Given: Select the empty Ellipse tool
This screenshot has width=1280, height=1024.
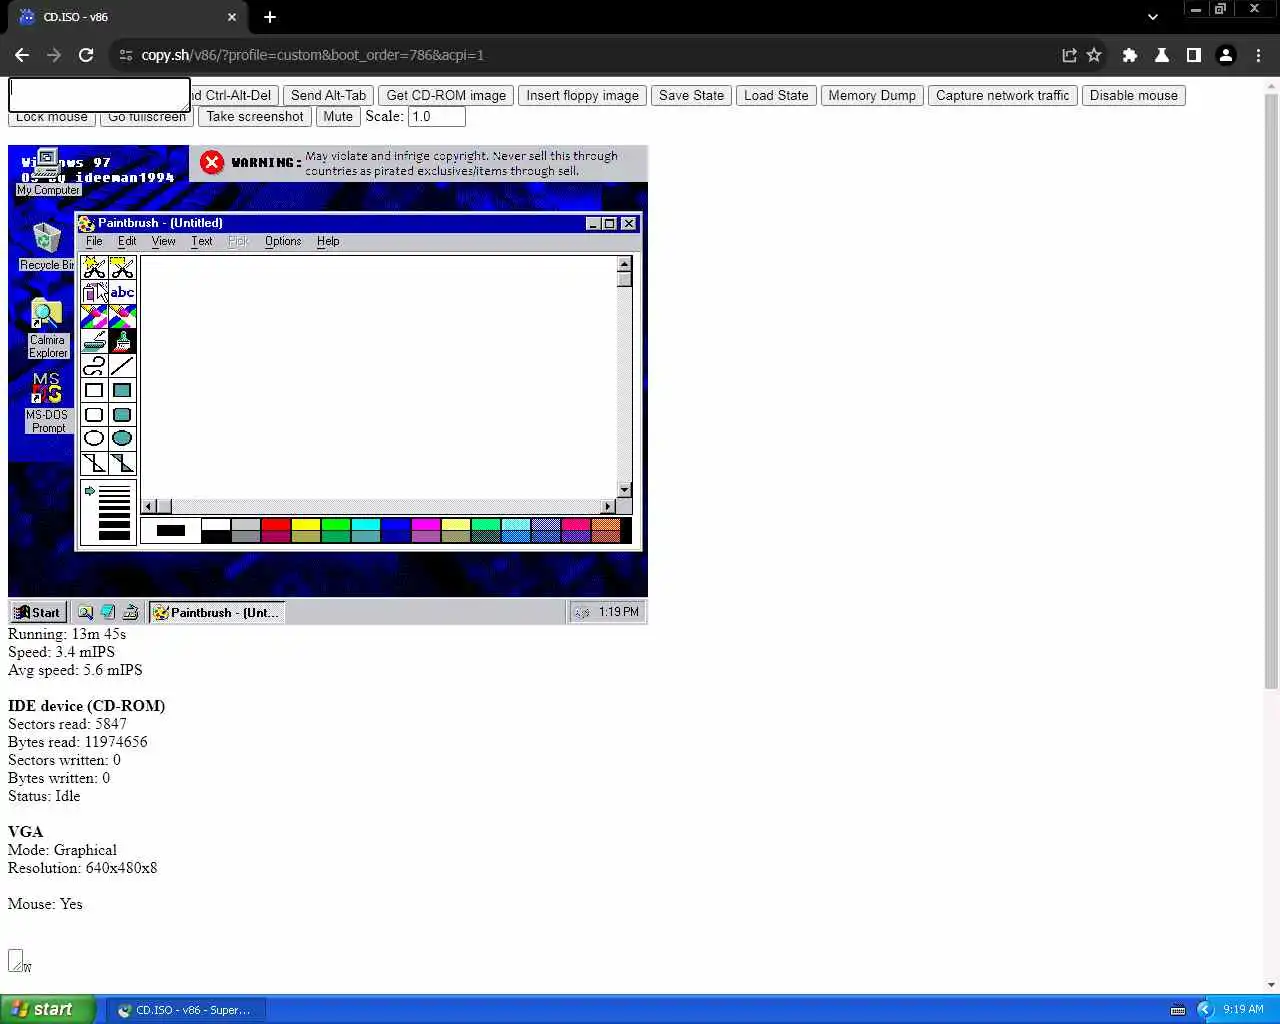Looking at the screenshot, I should point(94,438).
